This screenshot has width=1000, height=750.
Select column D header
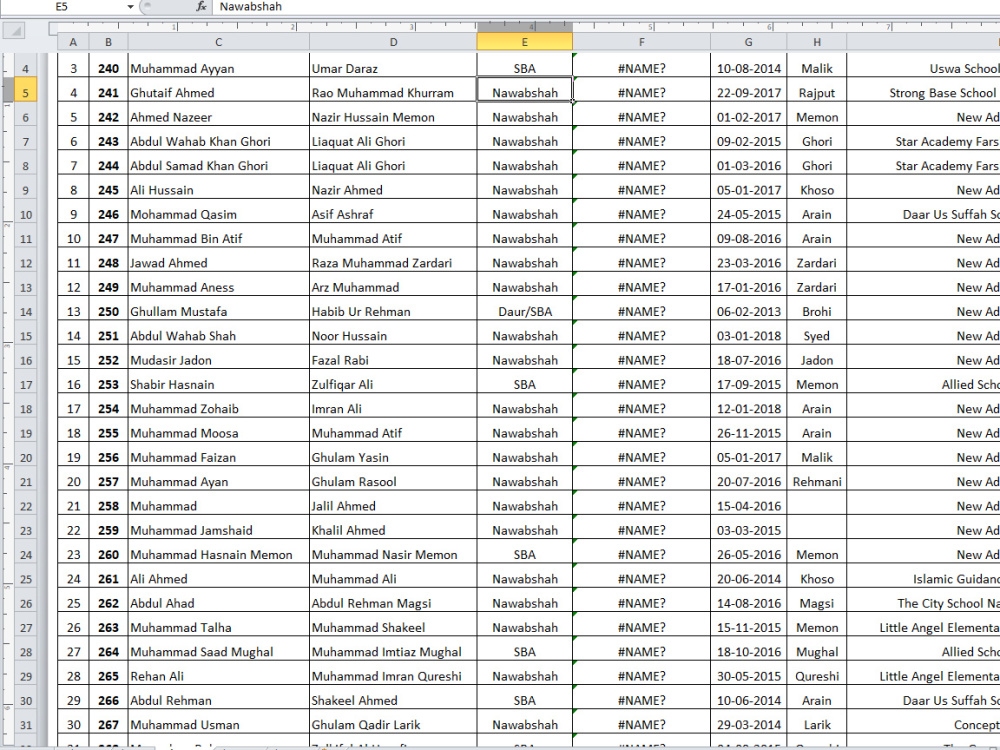pos(393,42)
